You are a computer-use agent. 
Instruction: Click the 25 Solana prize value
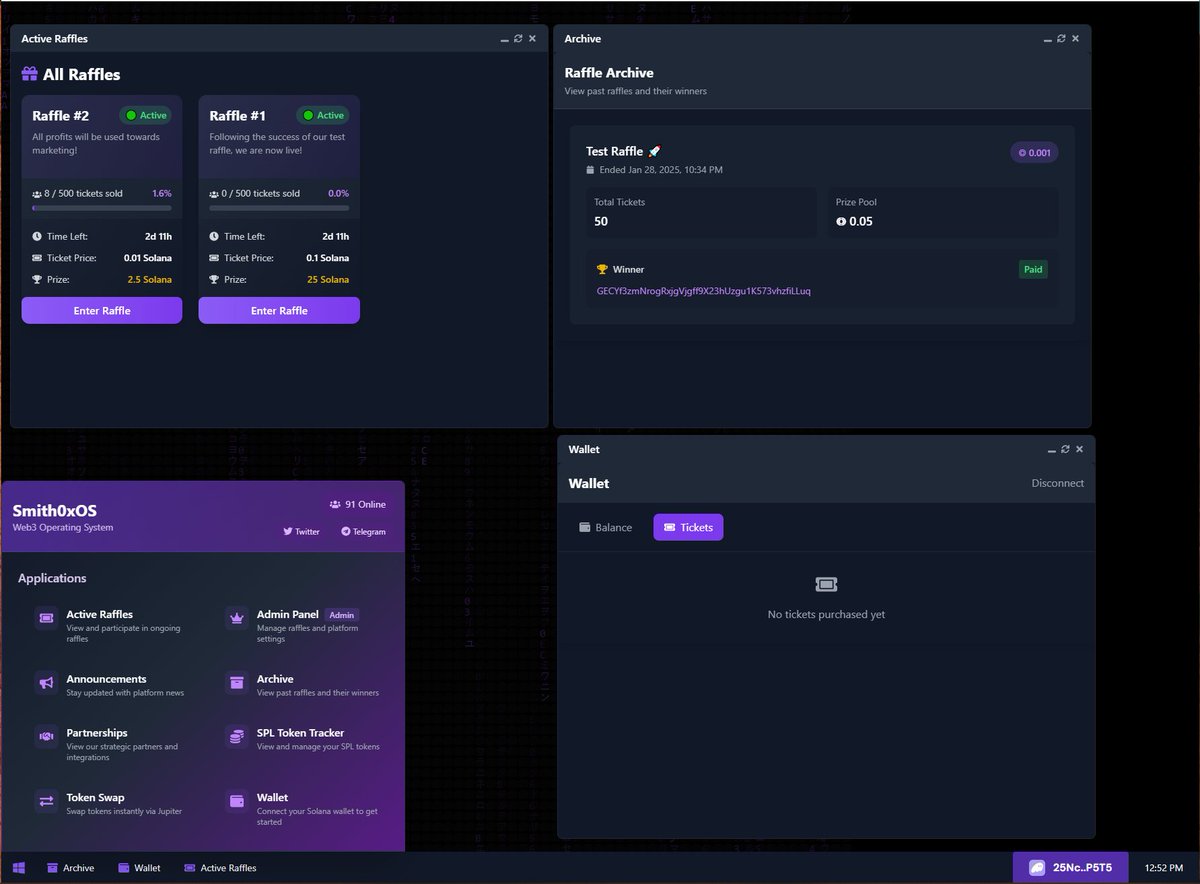point(329,279)
